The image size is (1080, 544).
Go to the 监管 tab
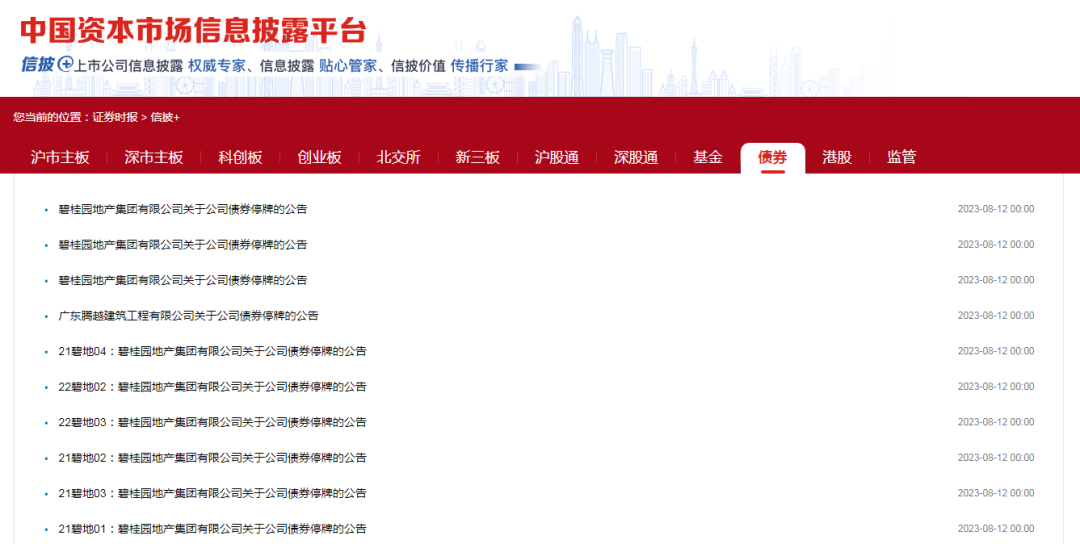[902, 157]
